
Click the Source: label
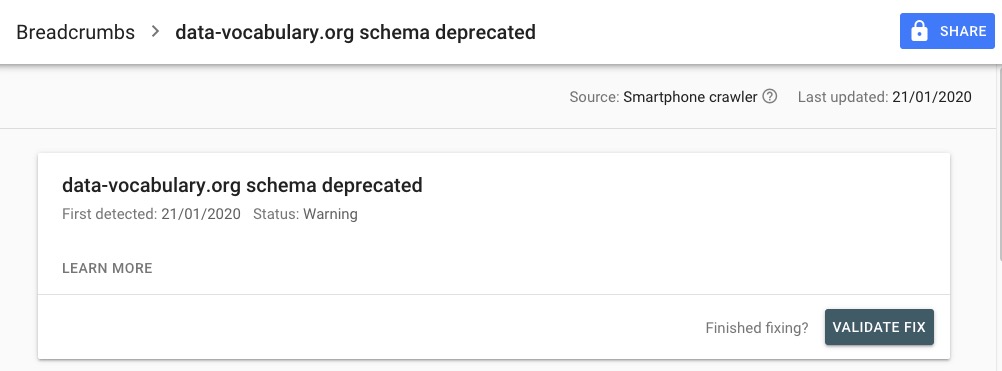point(594,97)
